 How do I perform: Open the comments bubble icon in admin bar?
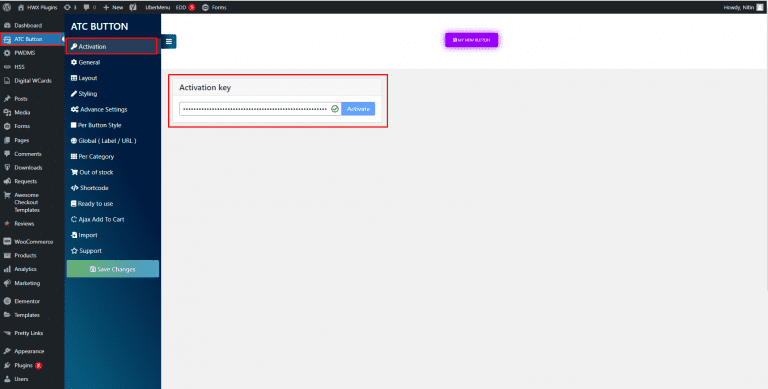(86, 7)
